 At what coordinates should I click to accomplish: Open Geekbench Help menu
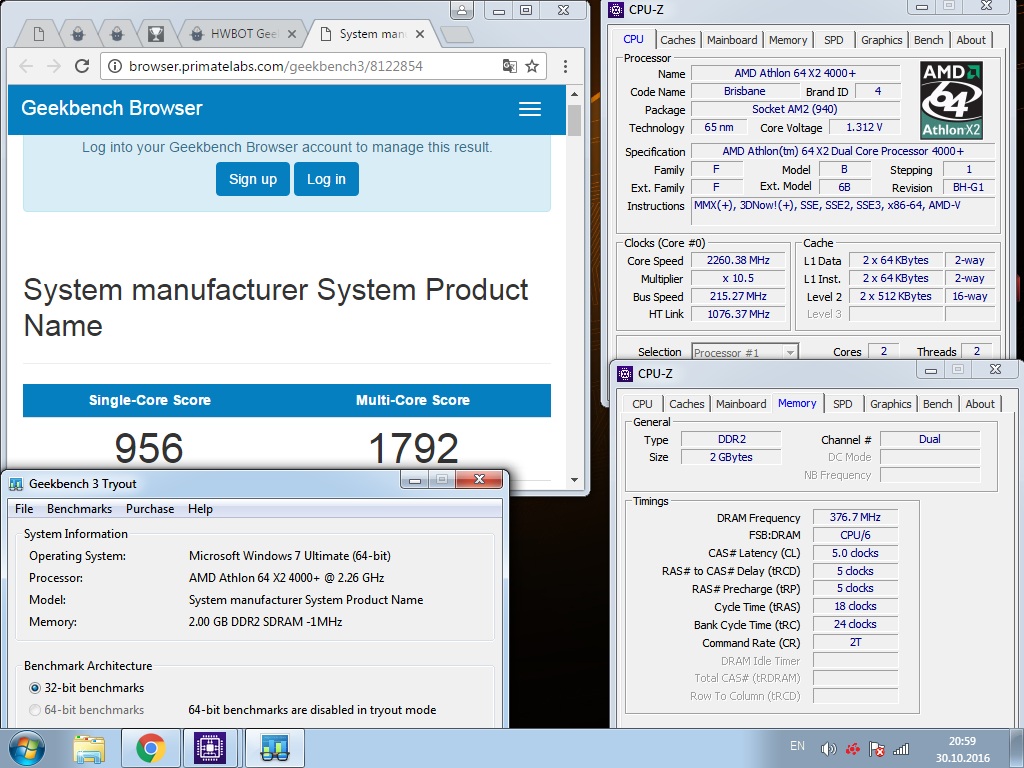(200, 509)
